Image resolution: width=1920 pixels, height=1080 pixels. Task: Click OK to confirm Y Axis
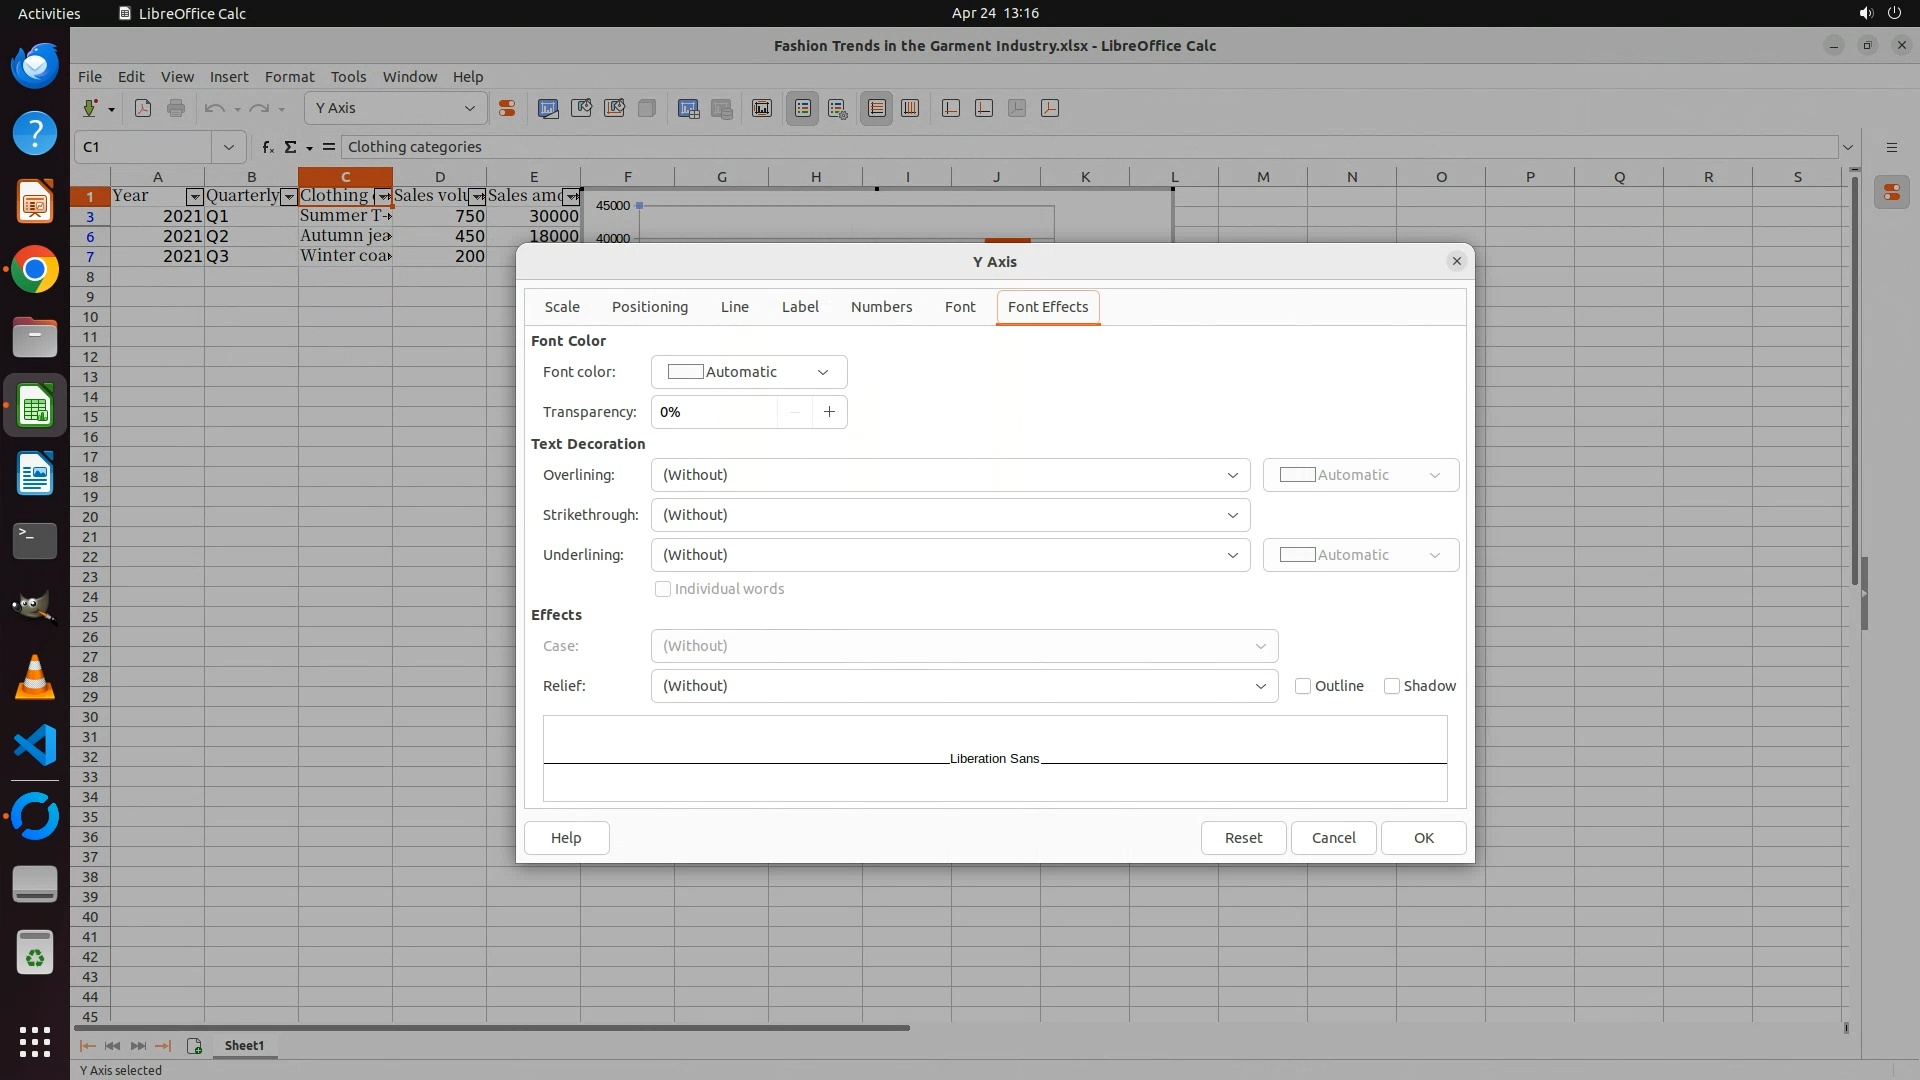(1423, 838)
